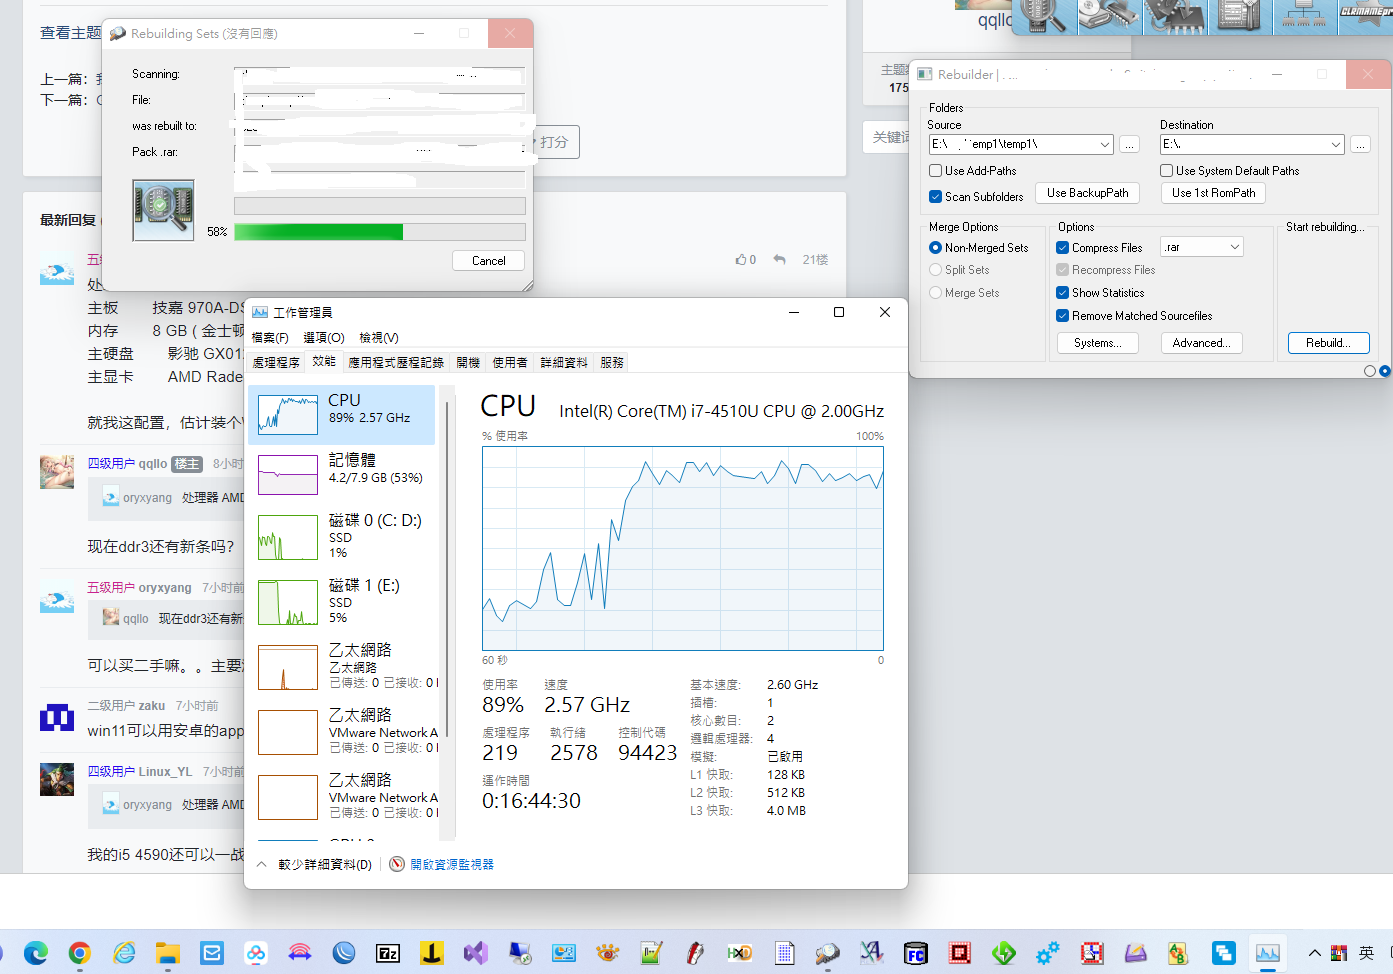Open the Destination folder dropdown in Rebuilder
The height and width of the screenshot is (974, 1393).
pos(1336,145)
